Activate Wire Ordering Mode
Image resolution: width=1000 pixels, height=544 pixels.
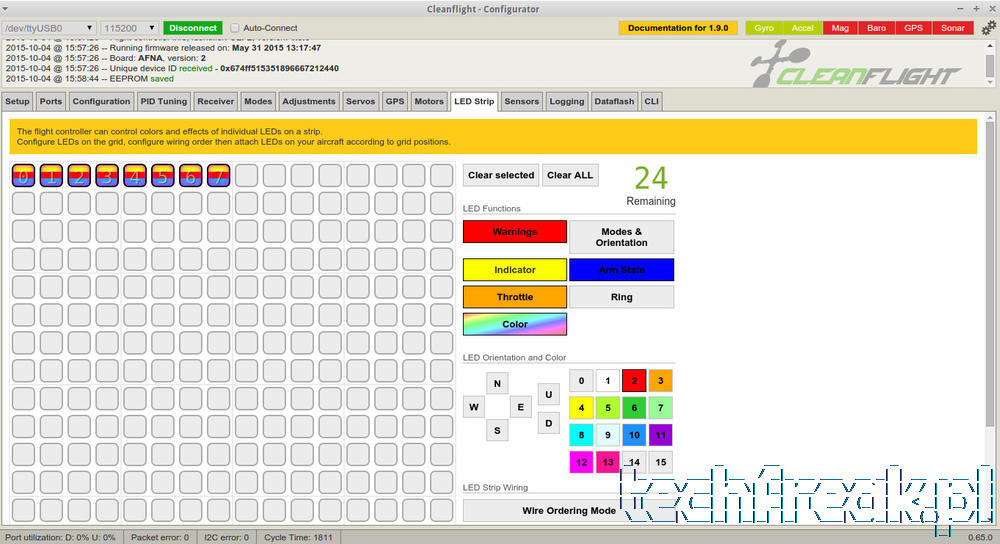[x=569, y=510]
